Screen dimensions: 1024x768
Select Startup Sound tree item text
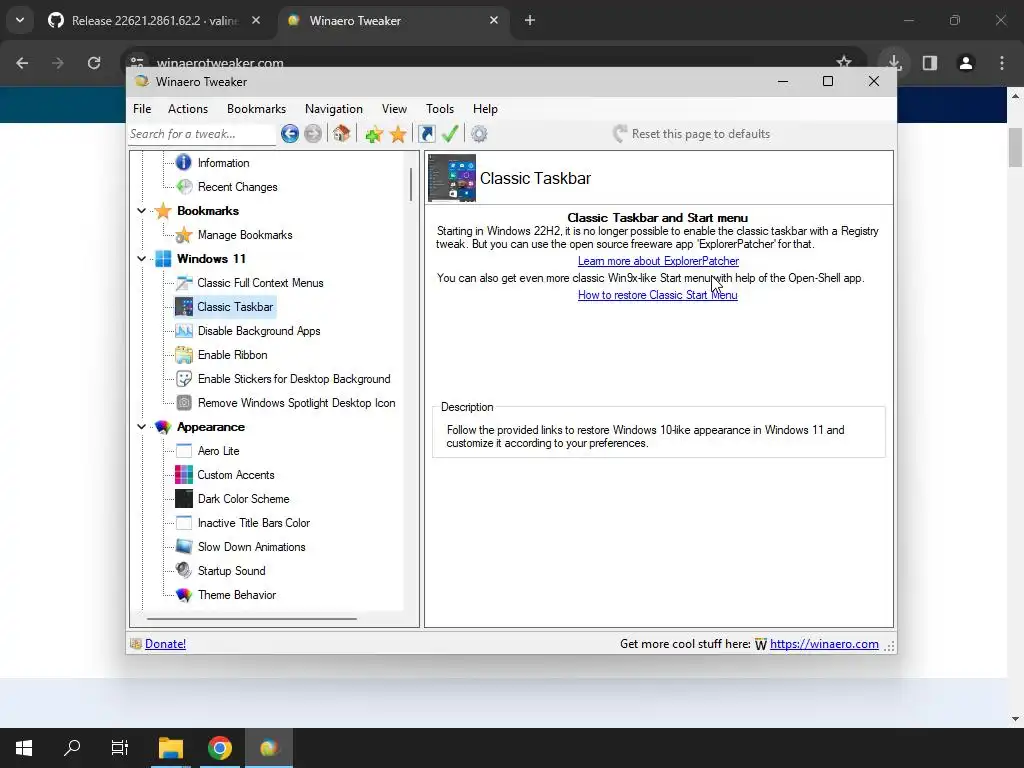[x=232, y=571]
